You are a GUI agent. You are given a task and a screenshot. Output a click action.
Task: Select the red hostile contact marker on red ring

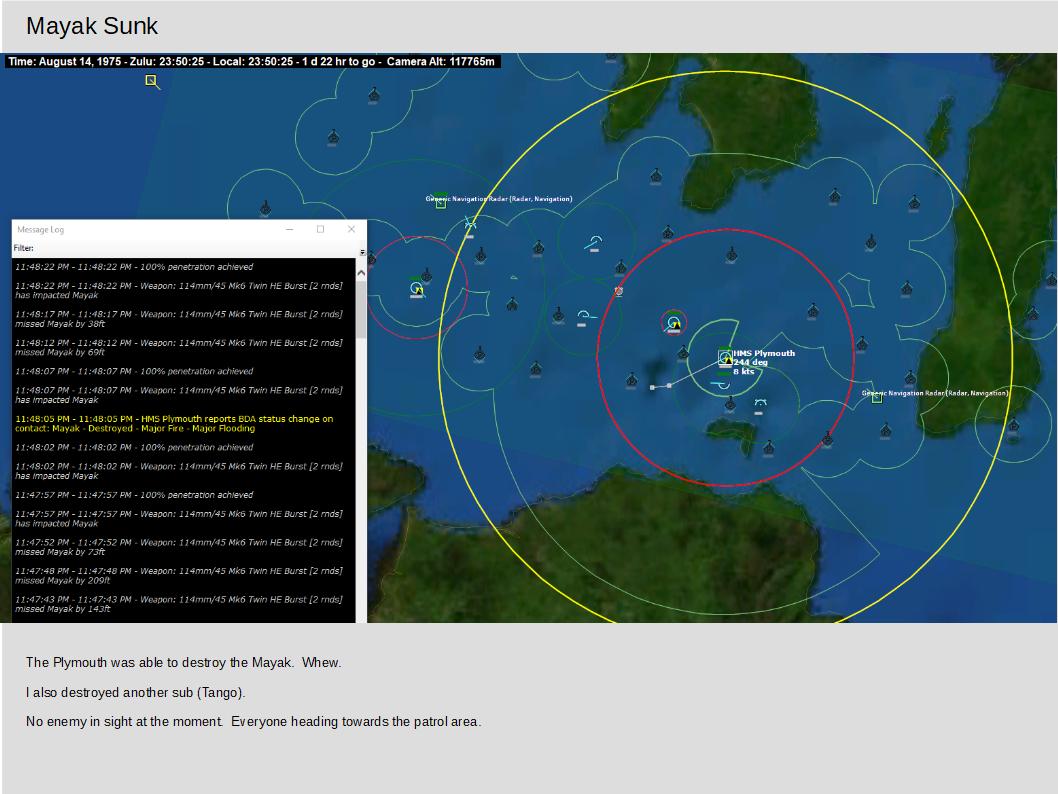pos(619,291)
